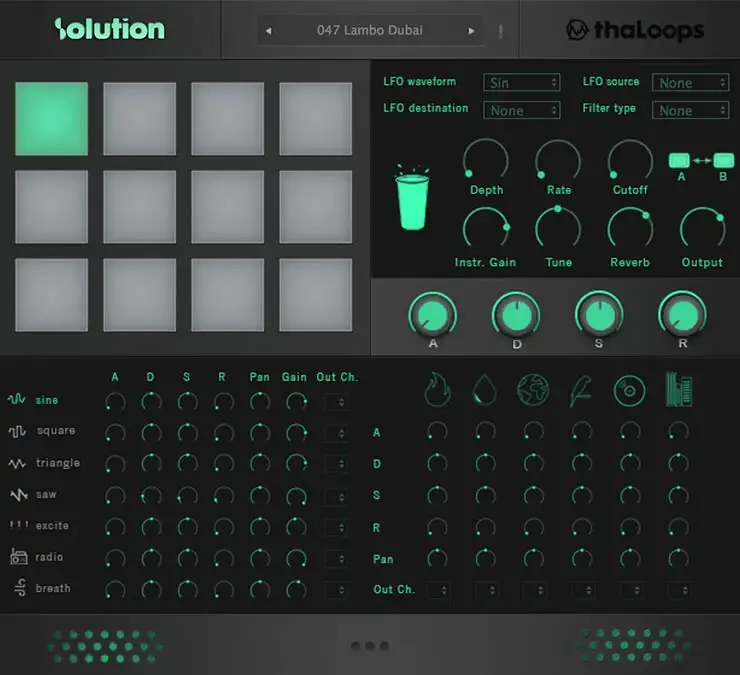Click the excite layer label
This screenshot has width=740, height=675.
(52, 525)
